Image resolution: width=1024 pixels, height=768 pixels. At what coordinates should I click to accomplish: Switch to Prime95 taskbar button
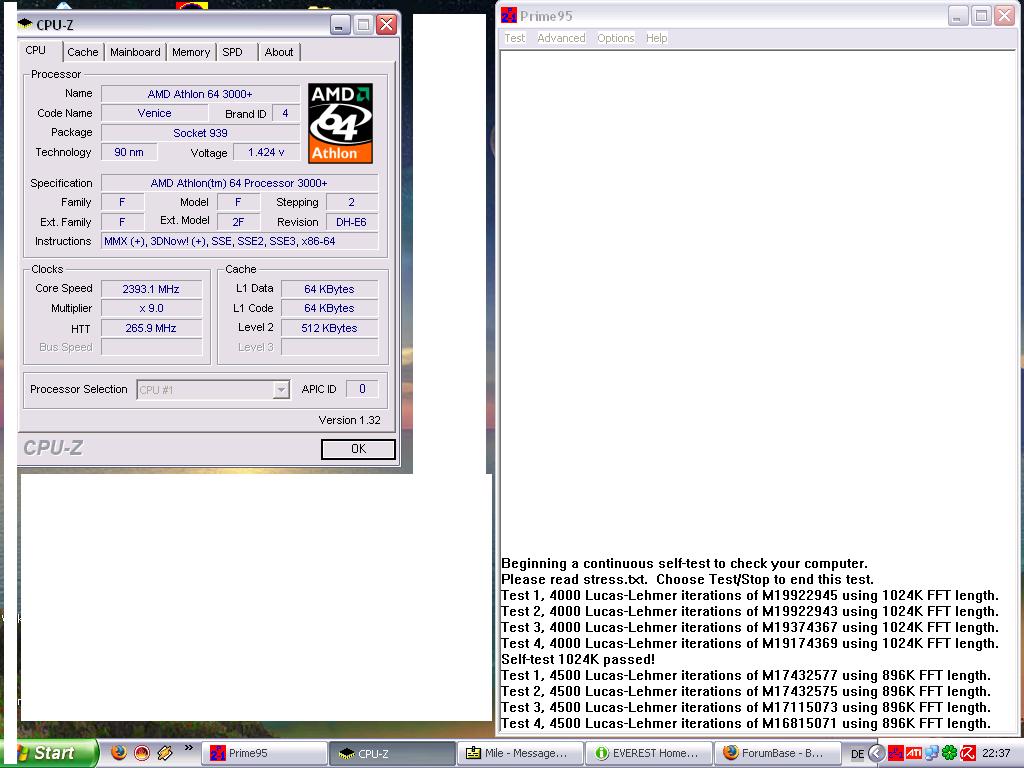pyautogui.click(x=264, y=753)
